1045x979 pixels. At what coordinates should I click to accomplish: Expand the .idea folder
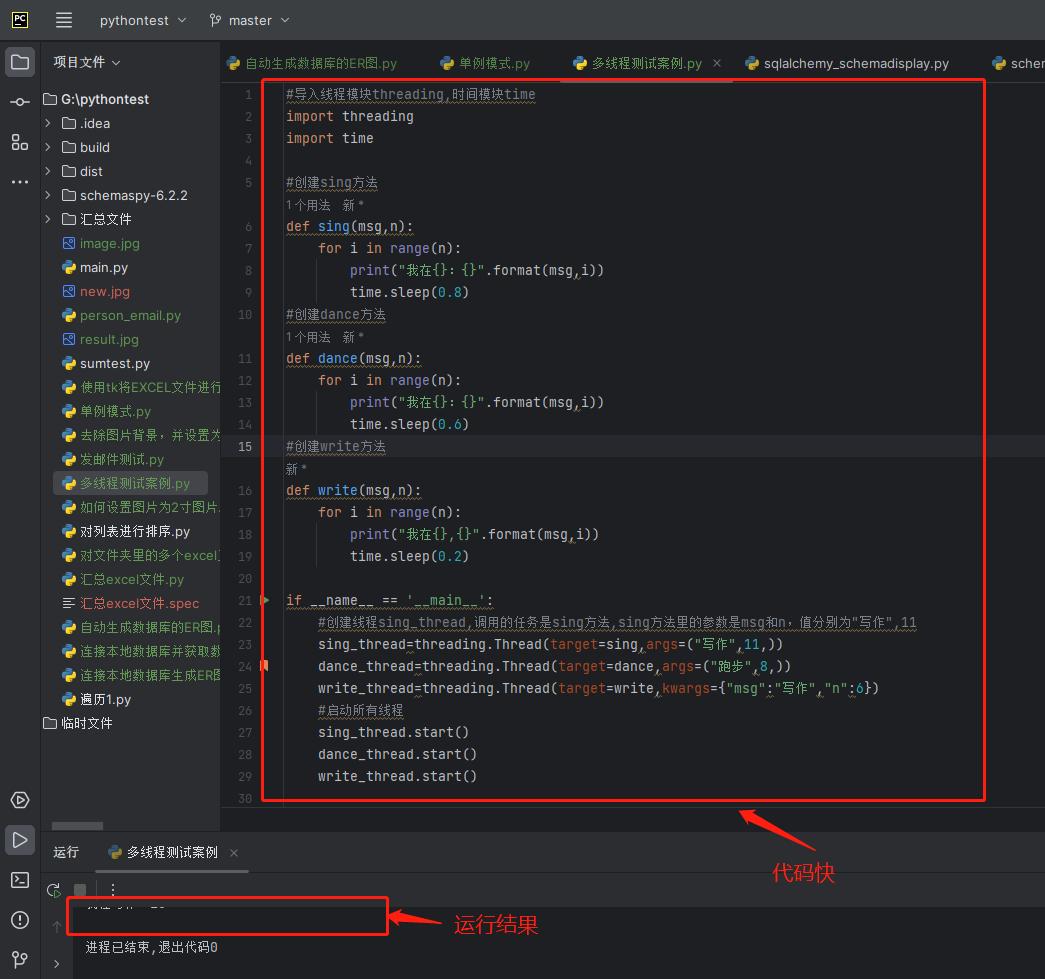[x=48, y=123]
